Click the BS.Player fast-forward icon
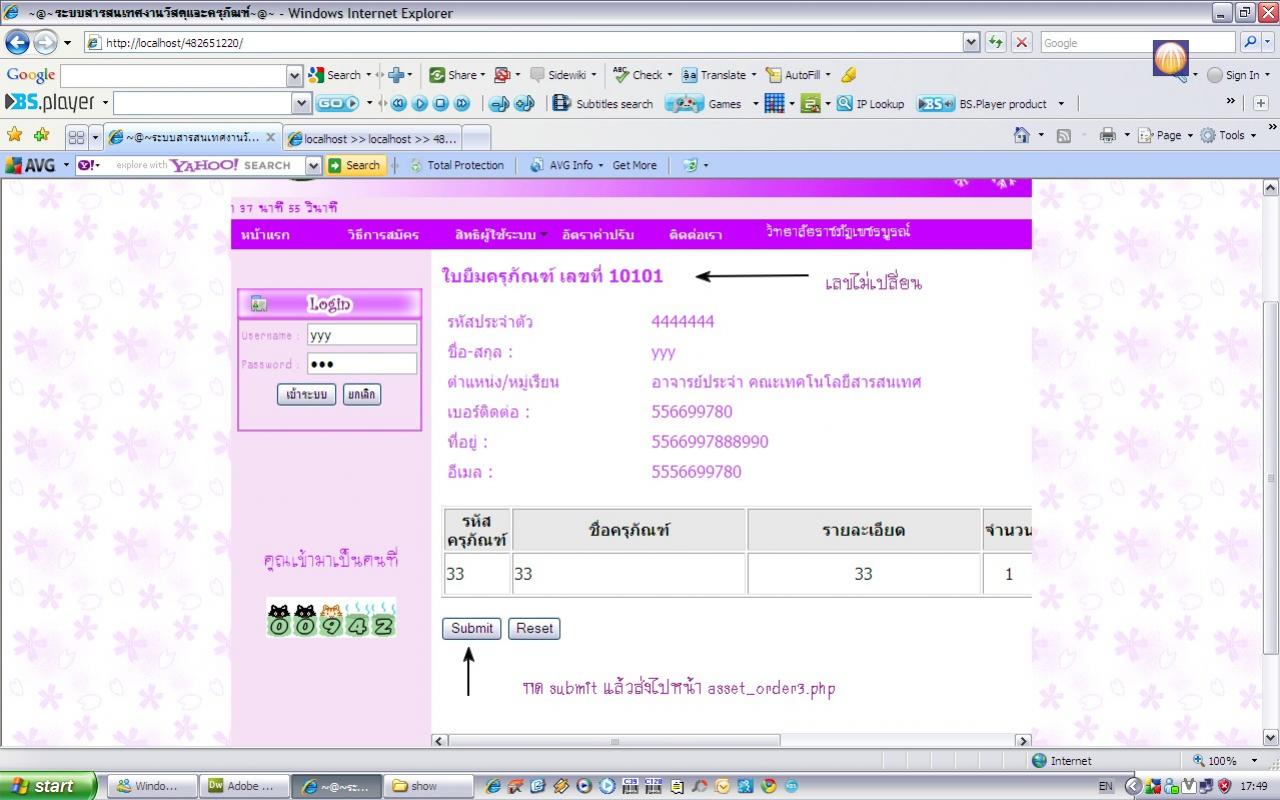 tap(462, 103)
